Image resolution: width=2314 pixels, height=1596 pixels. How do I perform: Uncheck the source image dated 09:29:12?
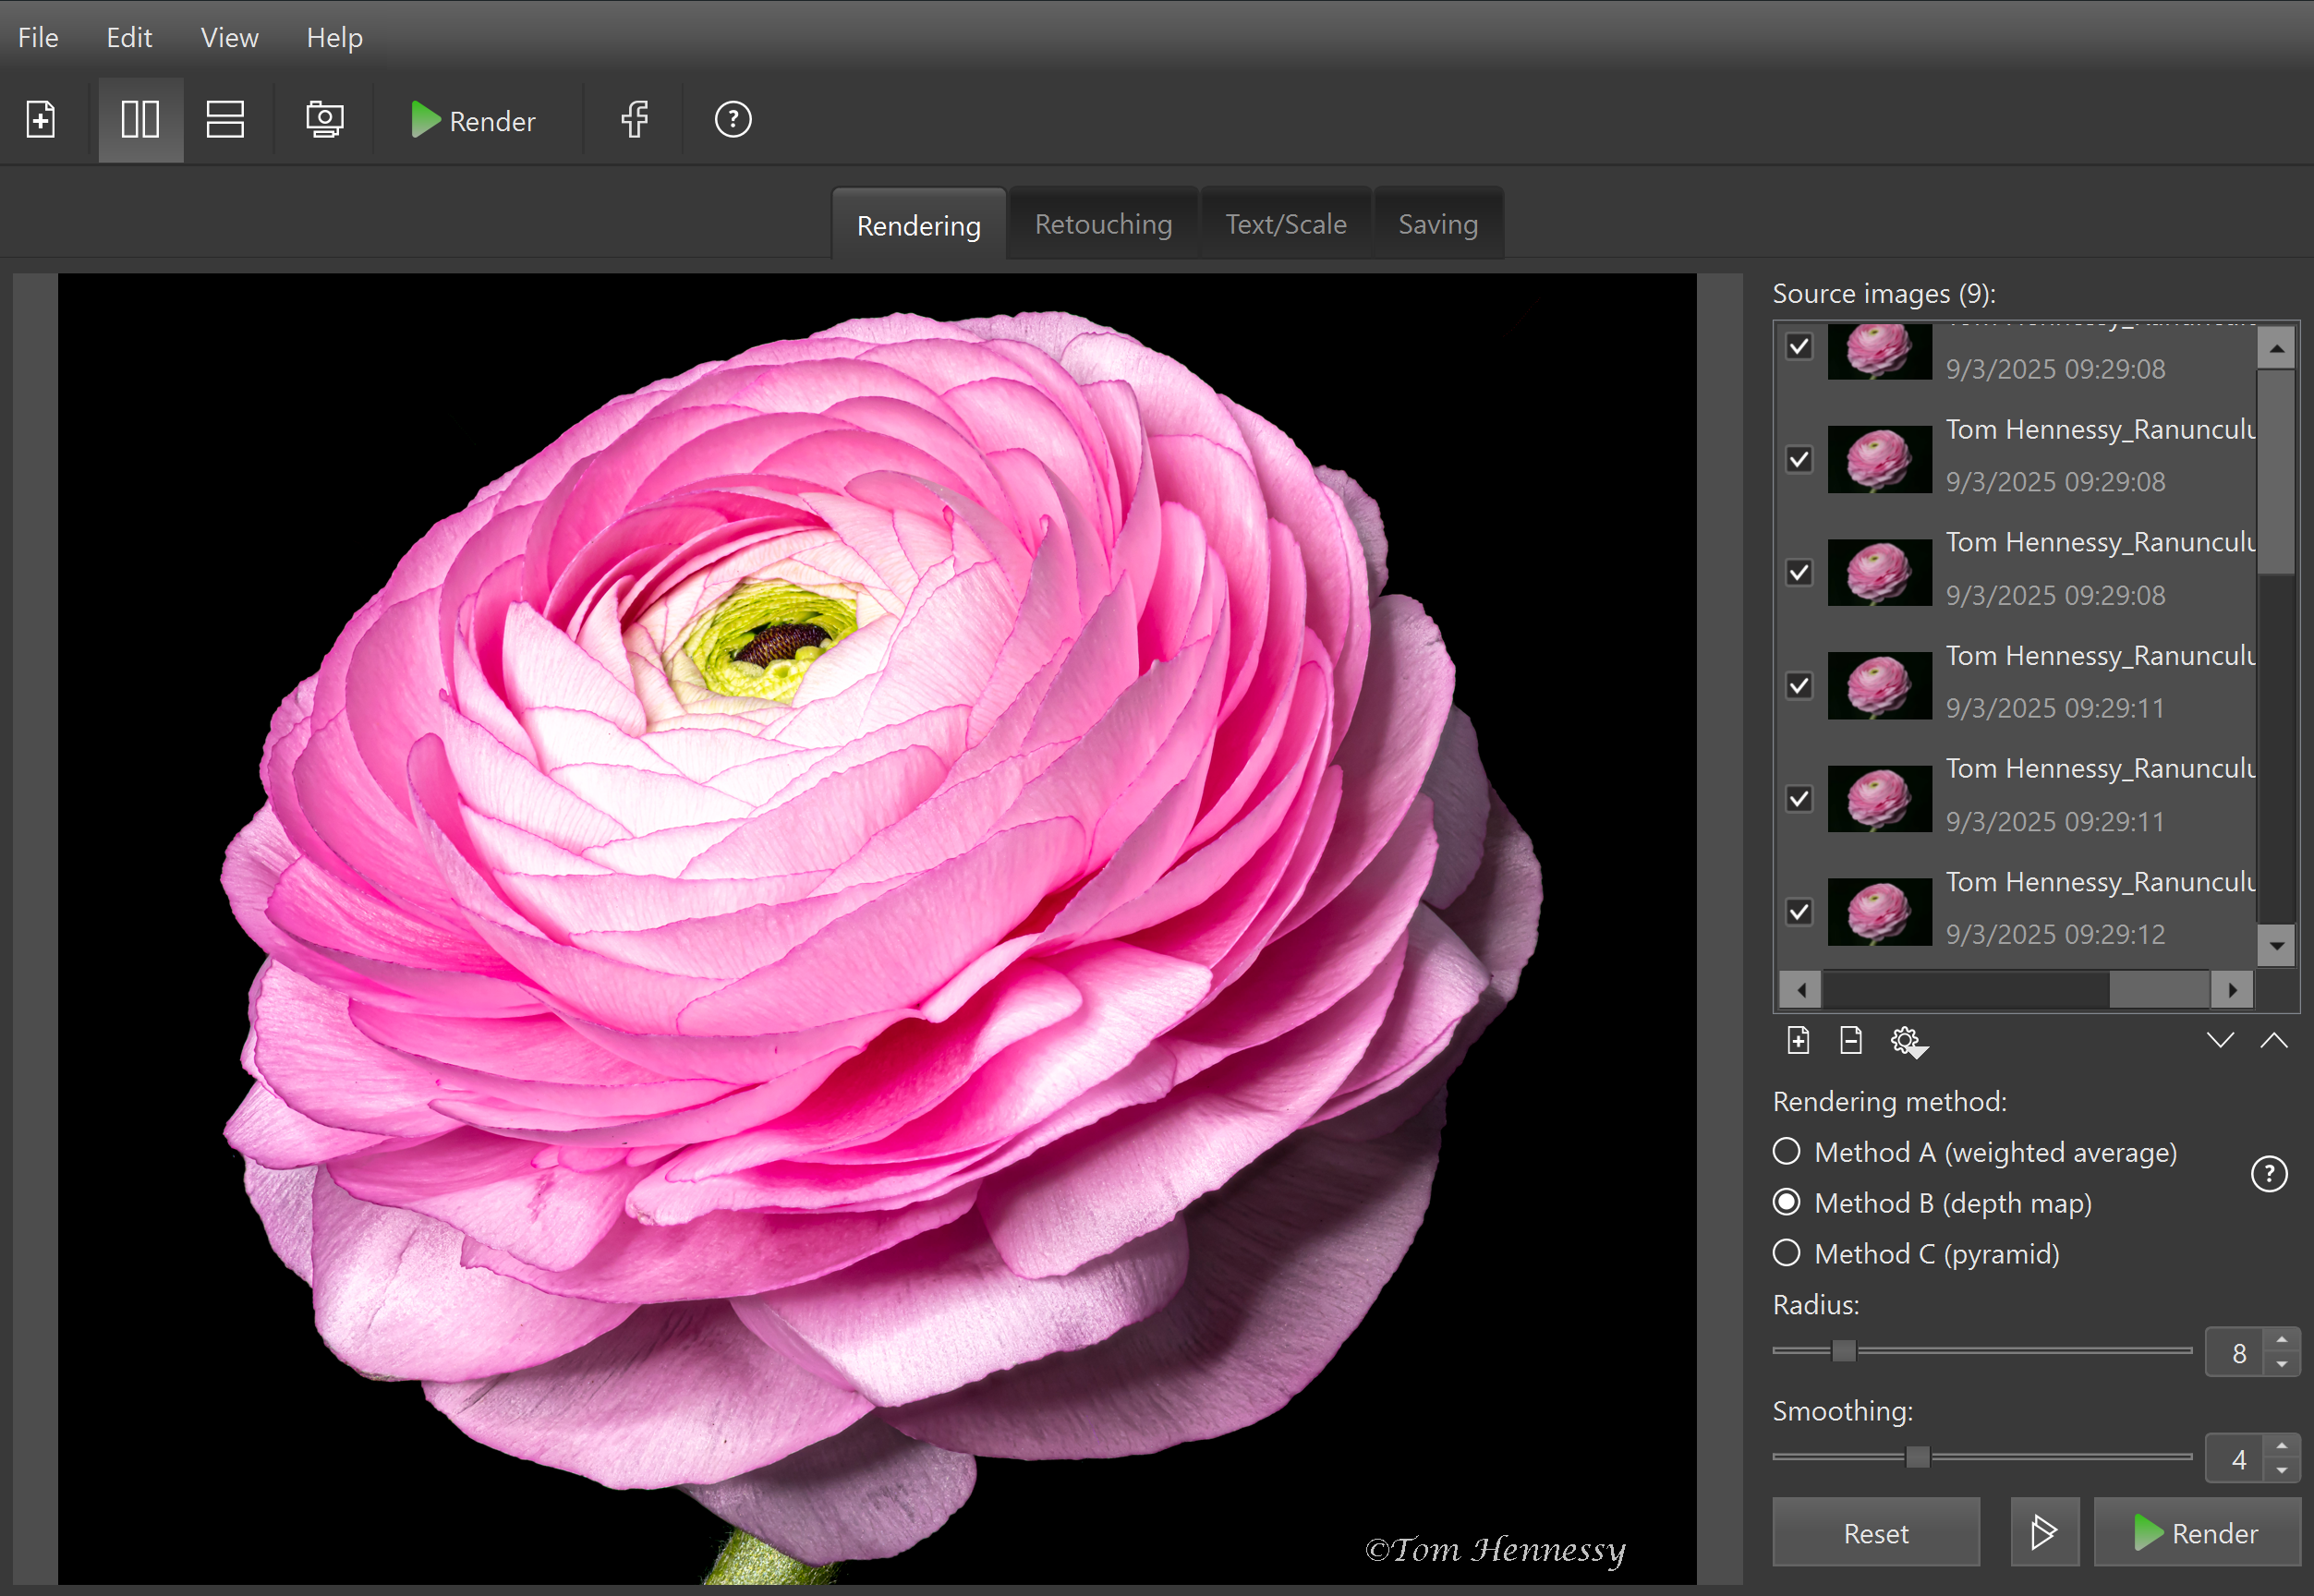(1799, 912)
